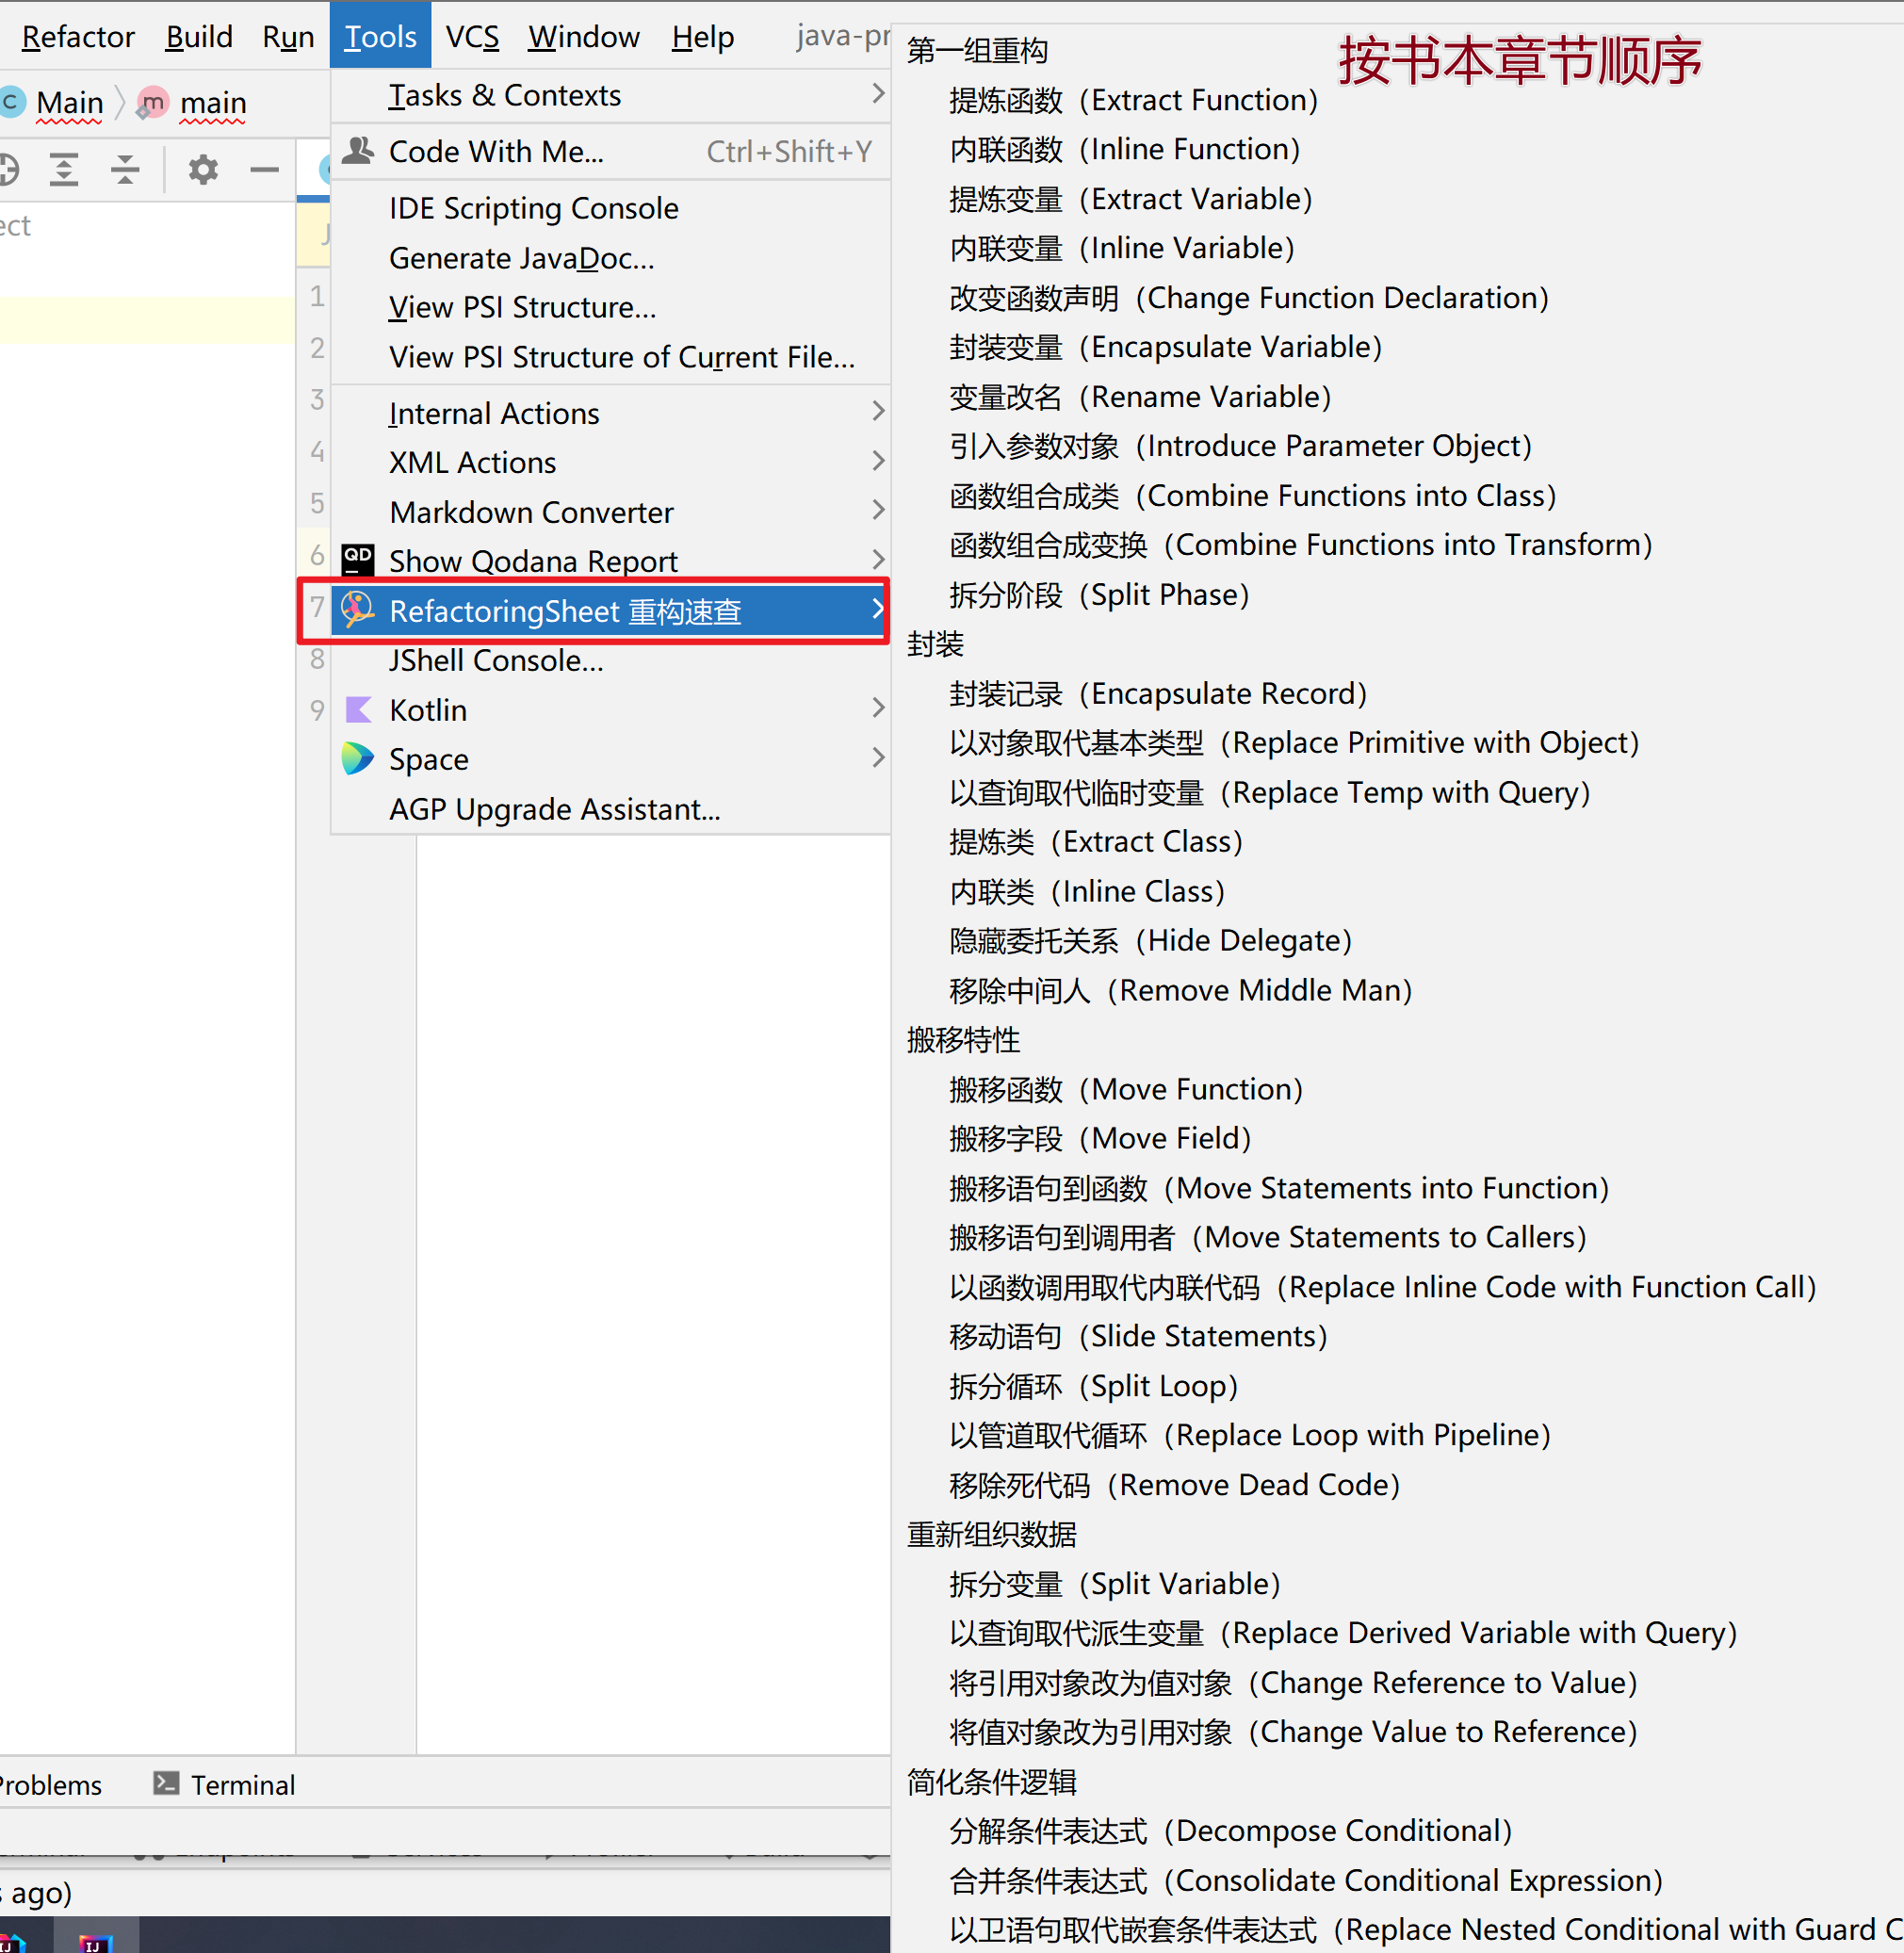Screen dimensions: 1904x1953
Task: Click the Terminal icon in bottom bar
Action: pos(166,1783)
